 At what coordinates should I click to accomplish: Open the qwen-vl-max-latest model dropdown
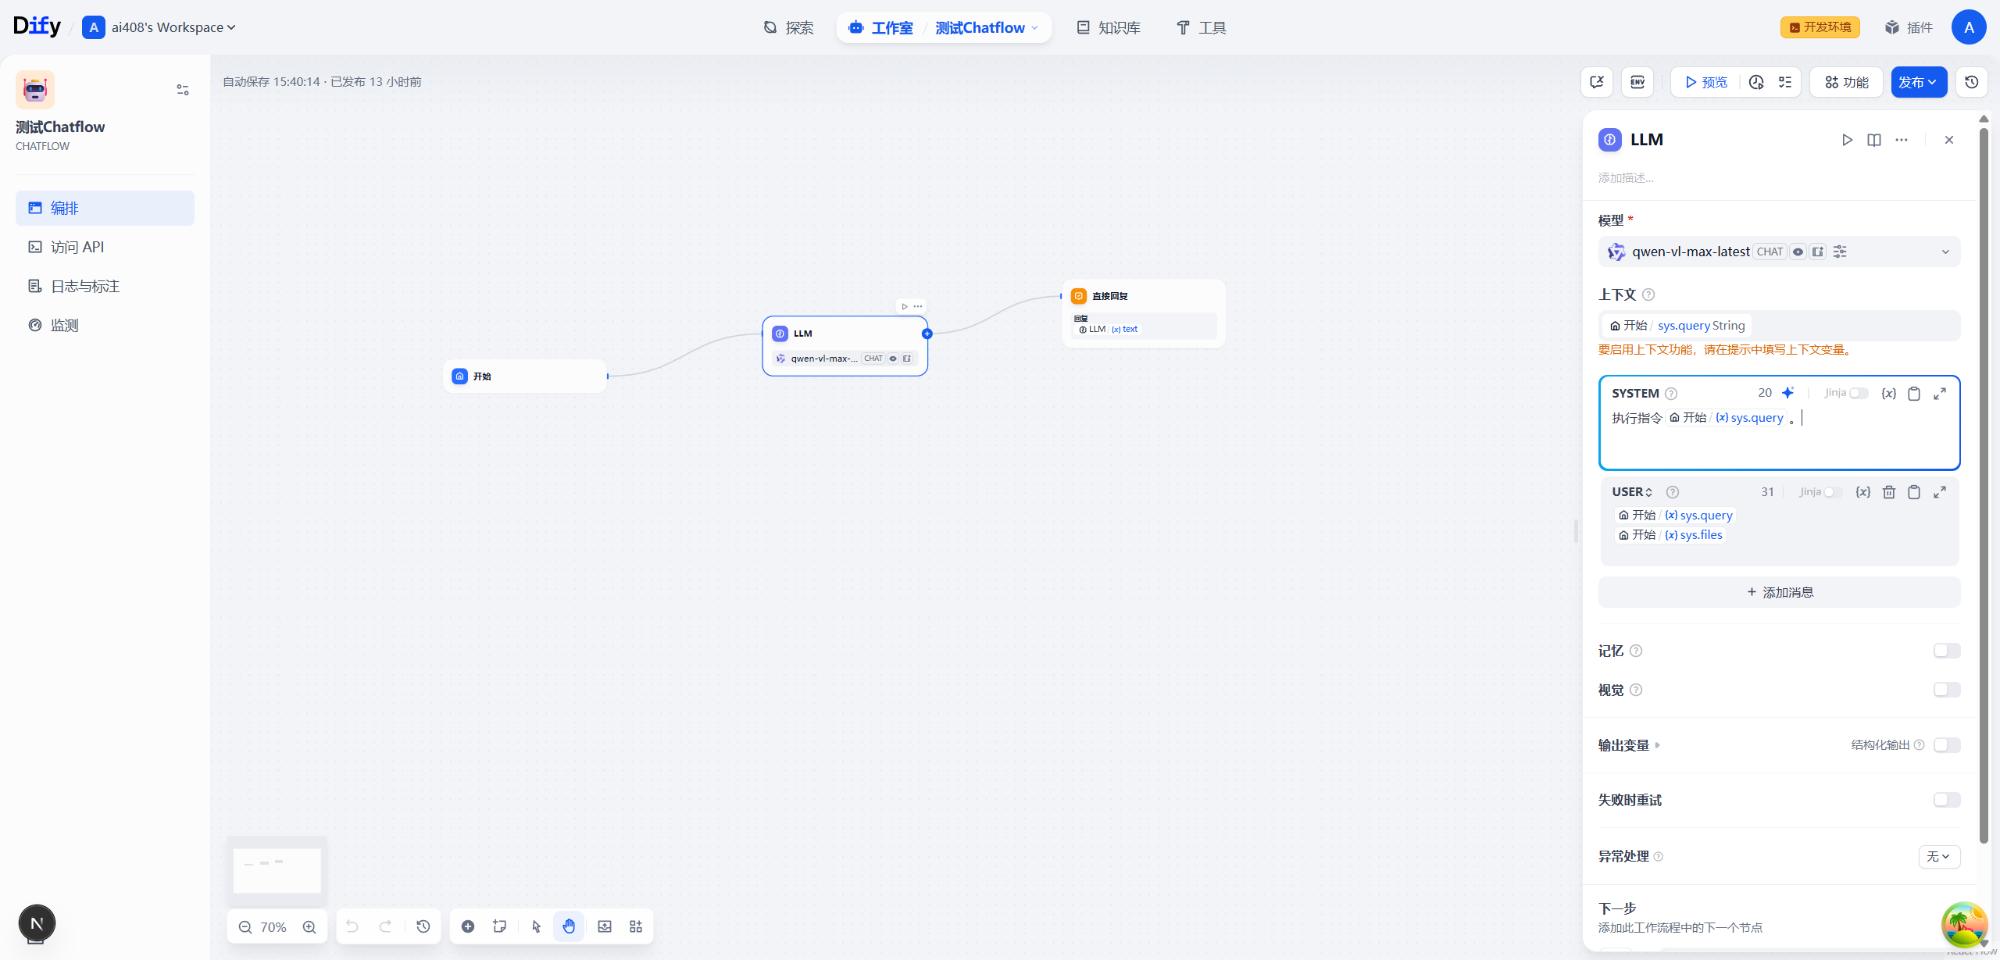tap(1778, 252)
